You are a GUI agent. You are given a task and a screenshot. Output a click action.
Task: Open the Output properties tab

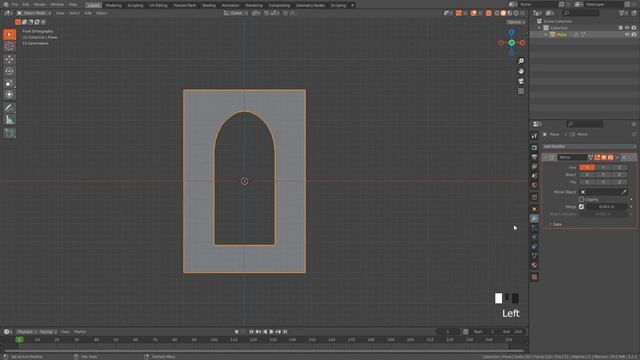[534, 157]
